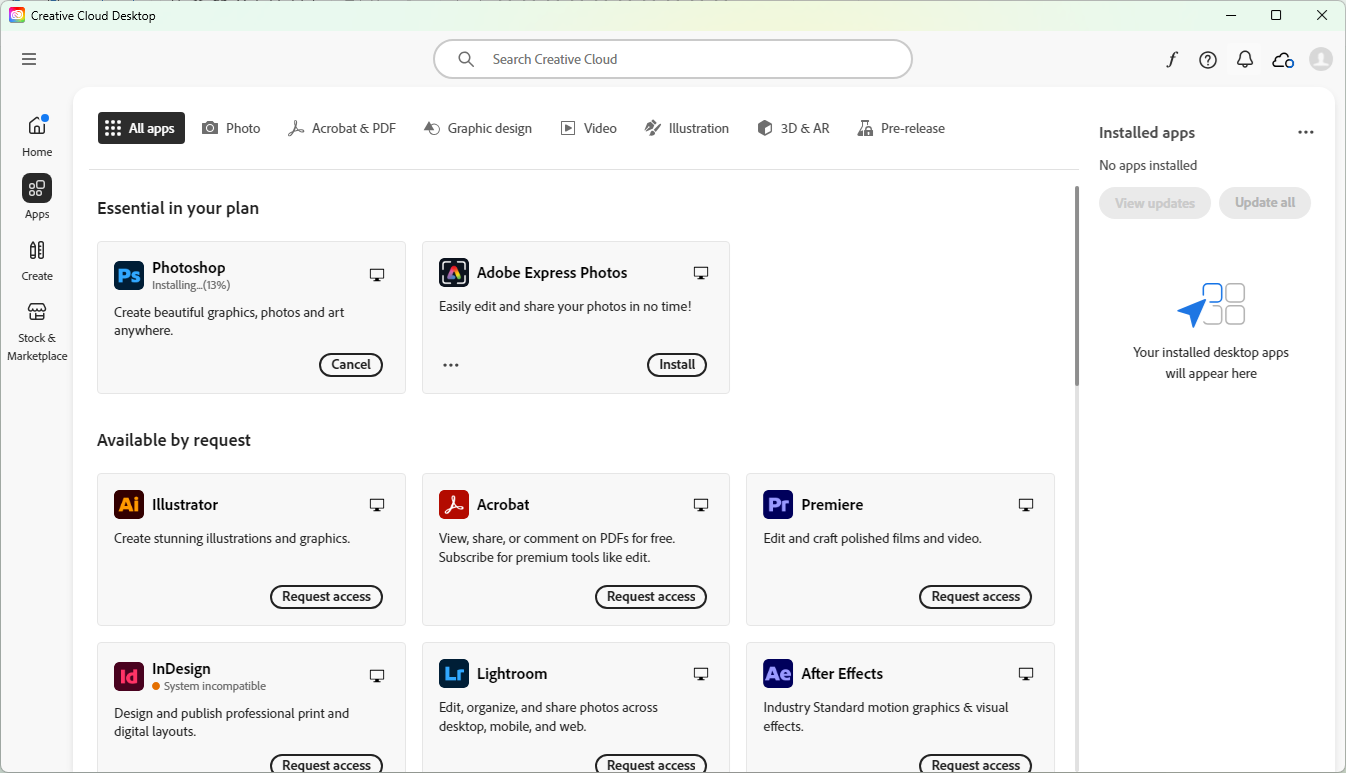The height and width of the screenshot is (773, 1346).
Task: Open the profile avatar menu
Action: click(x=1320, y=59)
